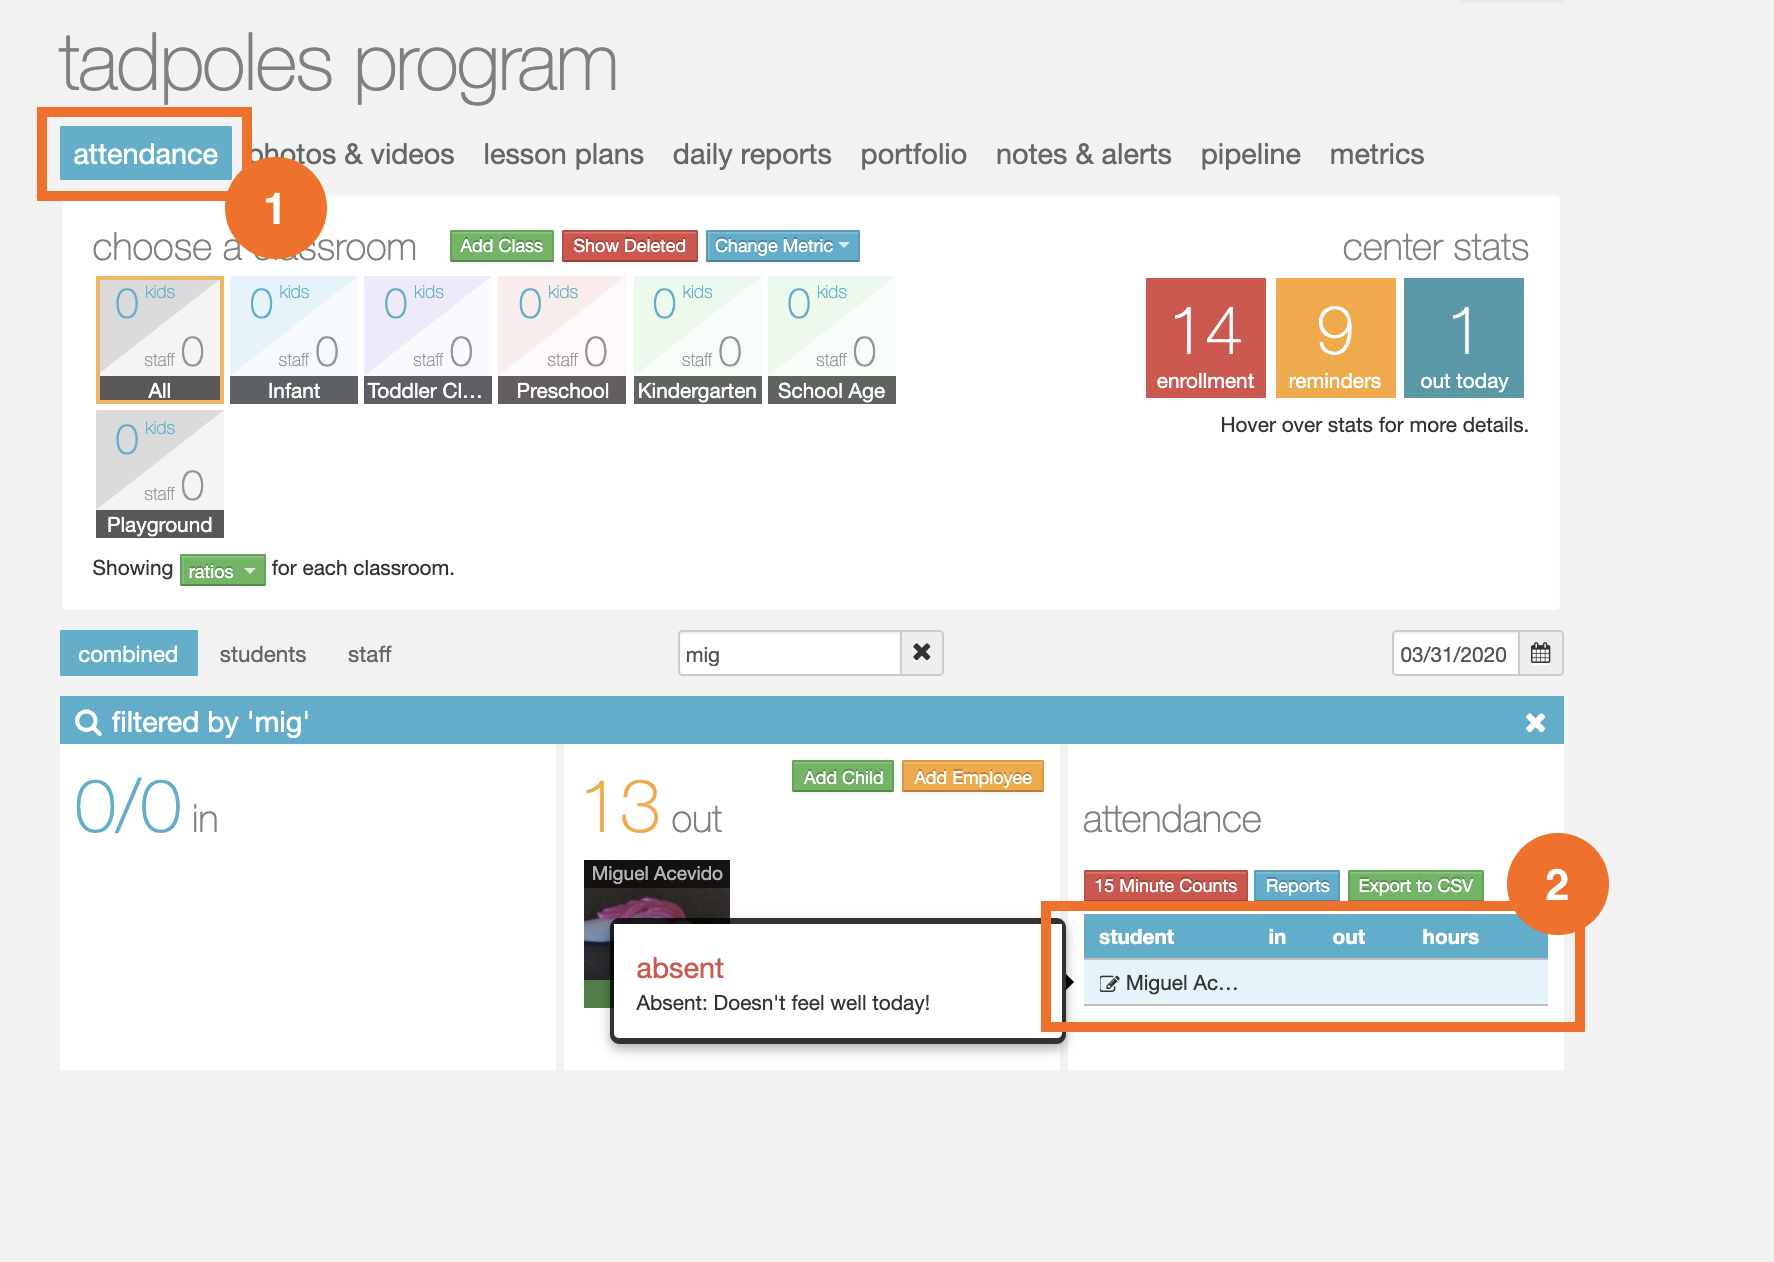Click the calendar icon beside the date
This screenshot has height=1262, width=1774.
point(1540,654)
